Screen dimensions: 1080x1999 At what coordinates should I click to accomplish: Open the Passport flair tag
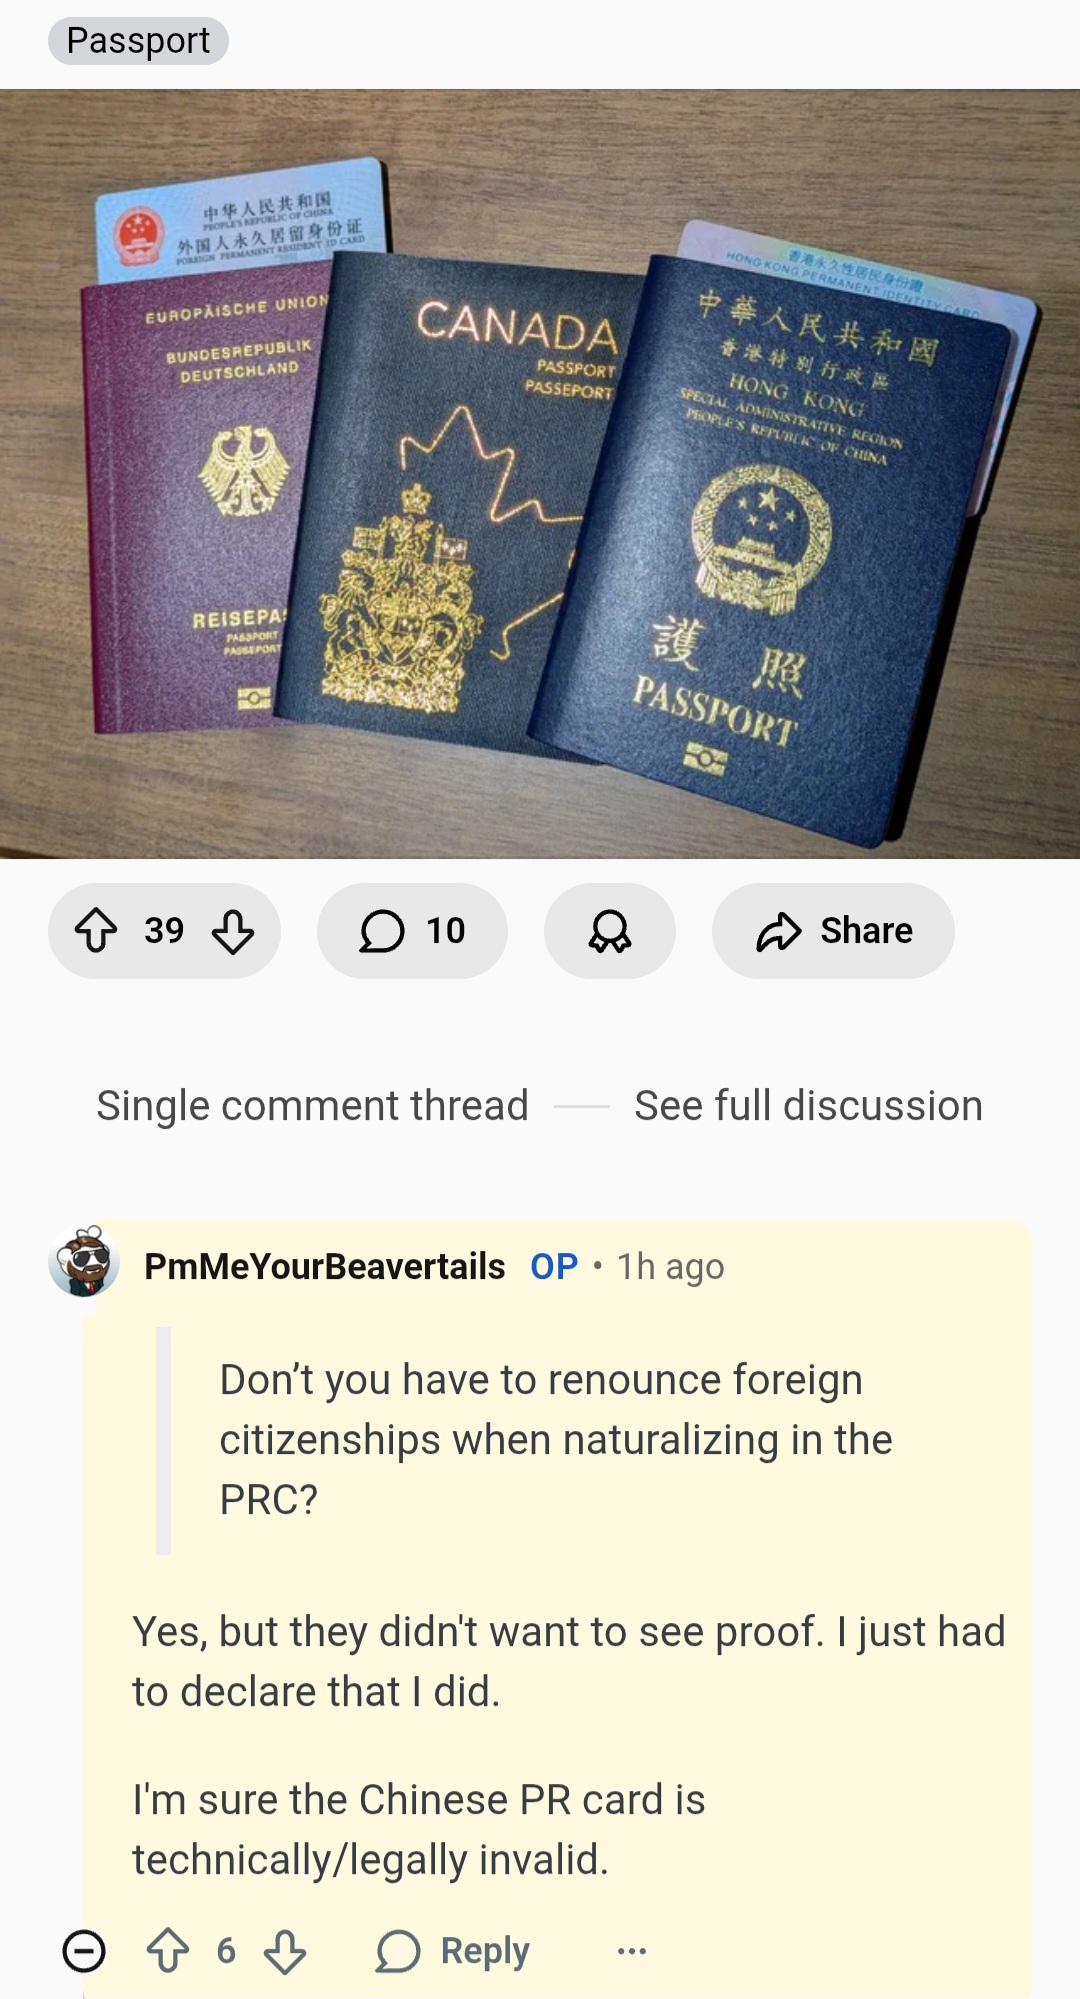pos(138,41)
